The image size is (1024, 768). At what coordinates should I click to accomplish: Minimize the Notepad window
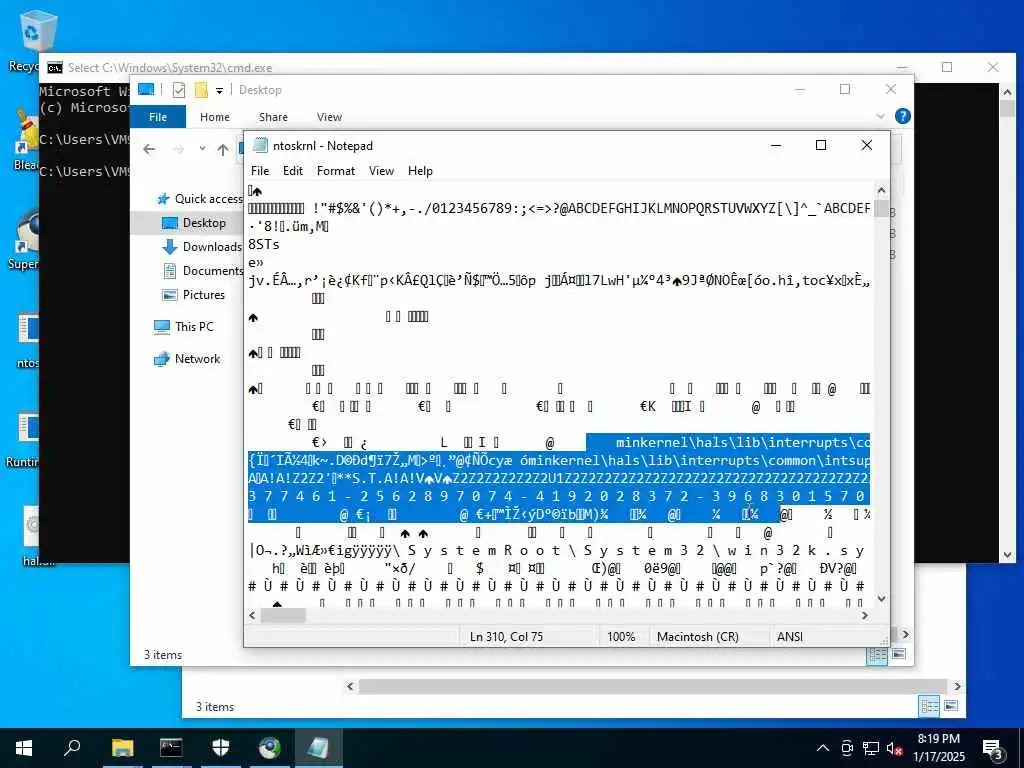coord(776,145)
